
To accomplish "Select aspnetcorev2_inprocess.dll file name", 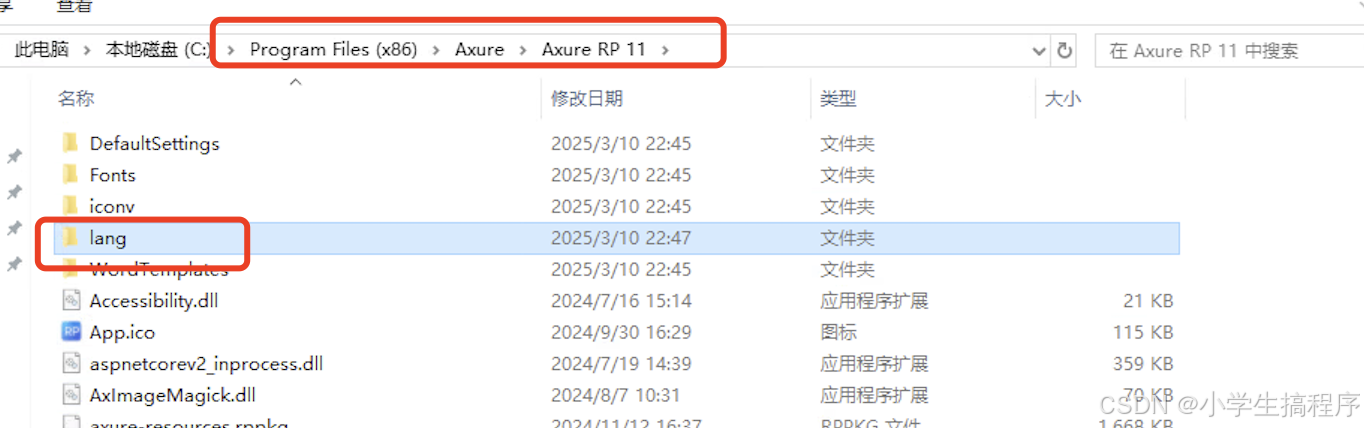I will [206, 364].
